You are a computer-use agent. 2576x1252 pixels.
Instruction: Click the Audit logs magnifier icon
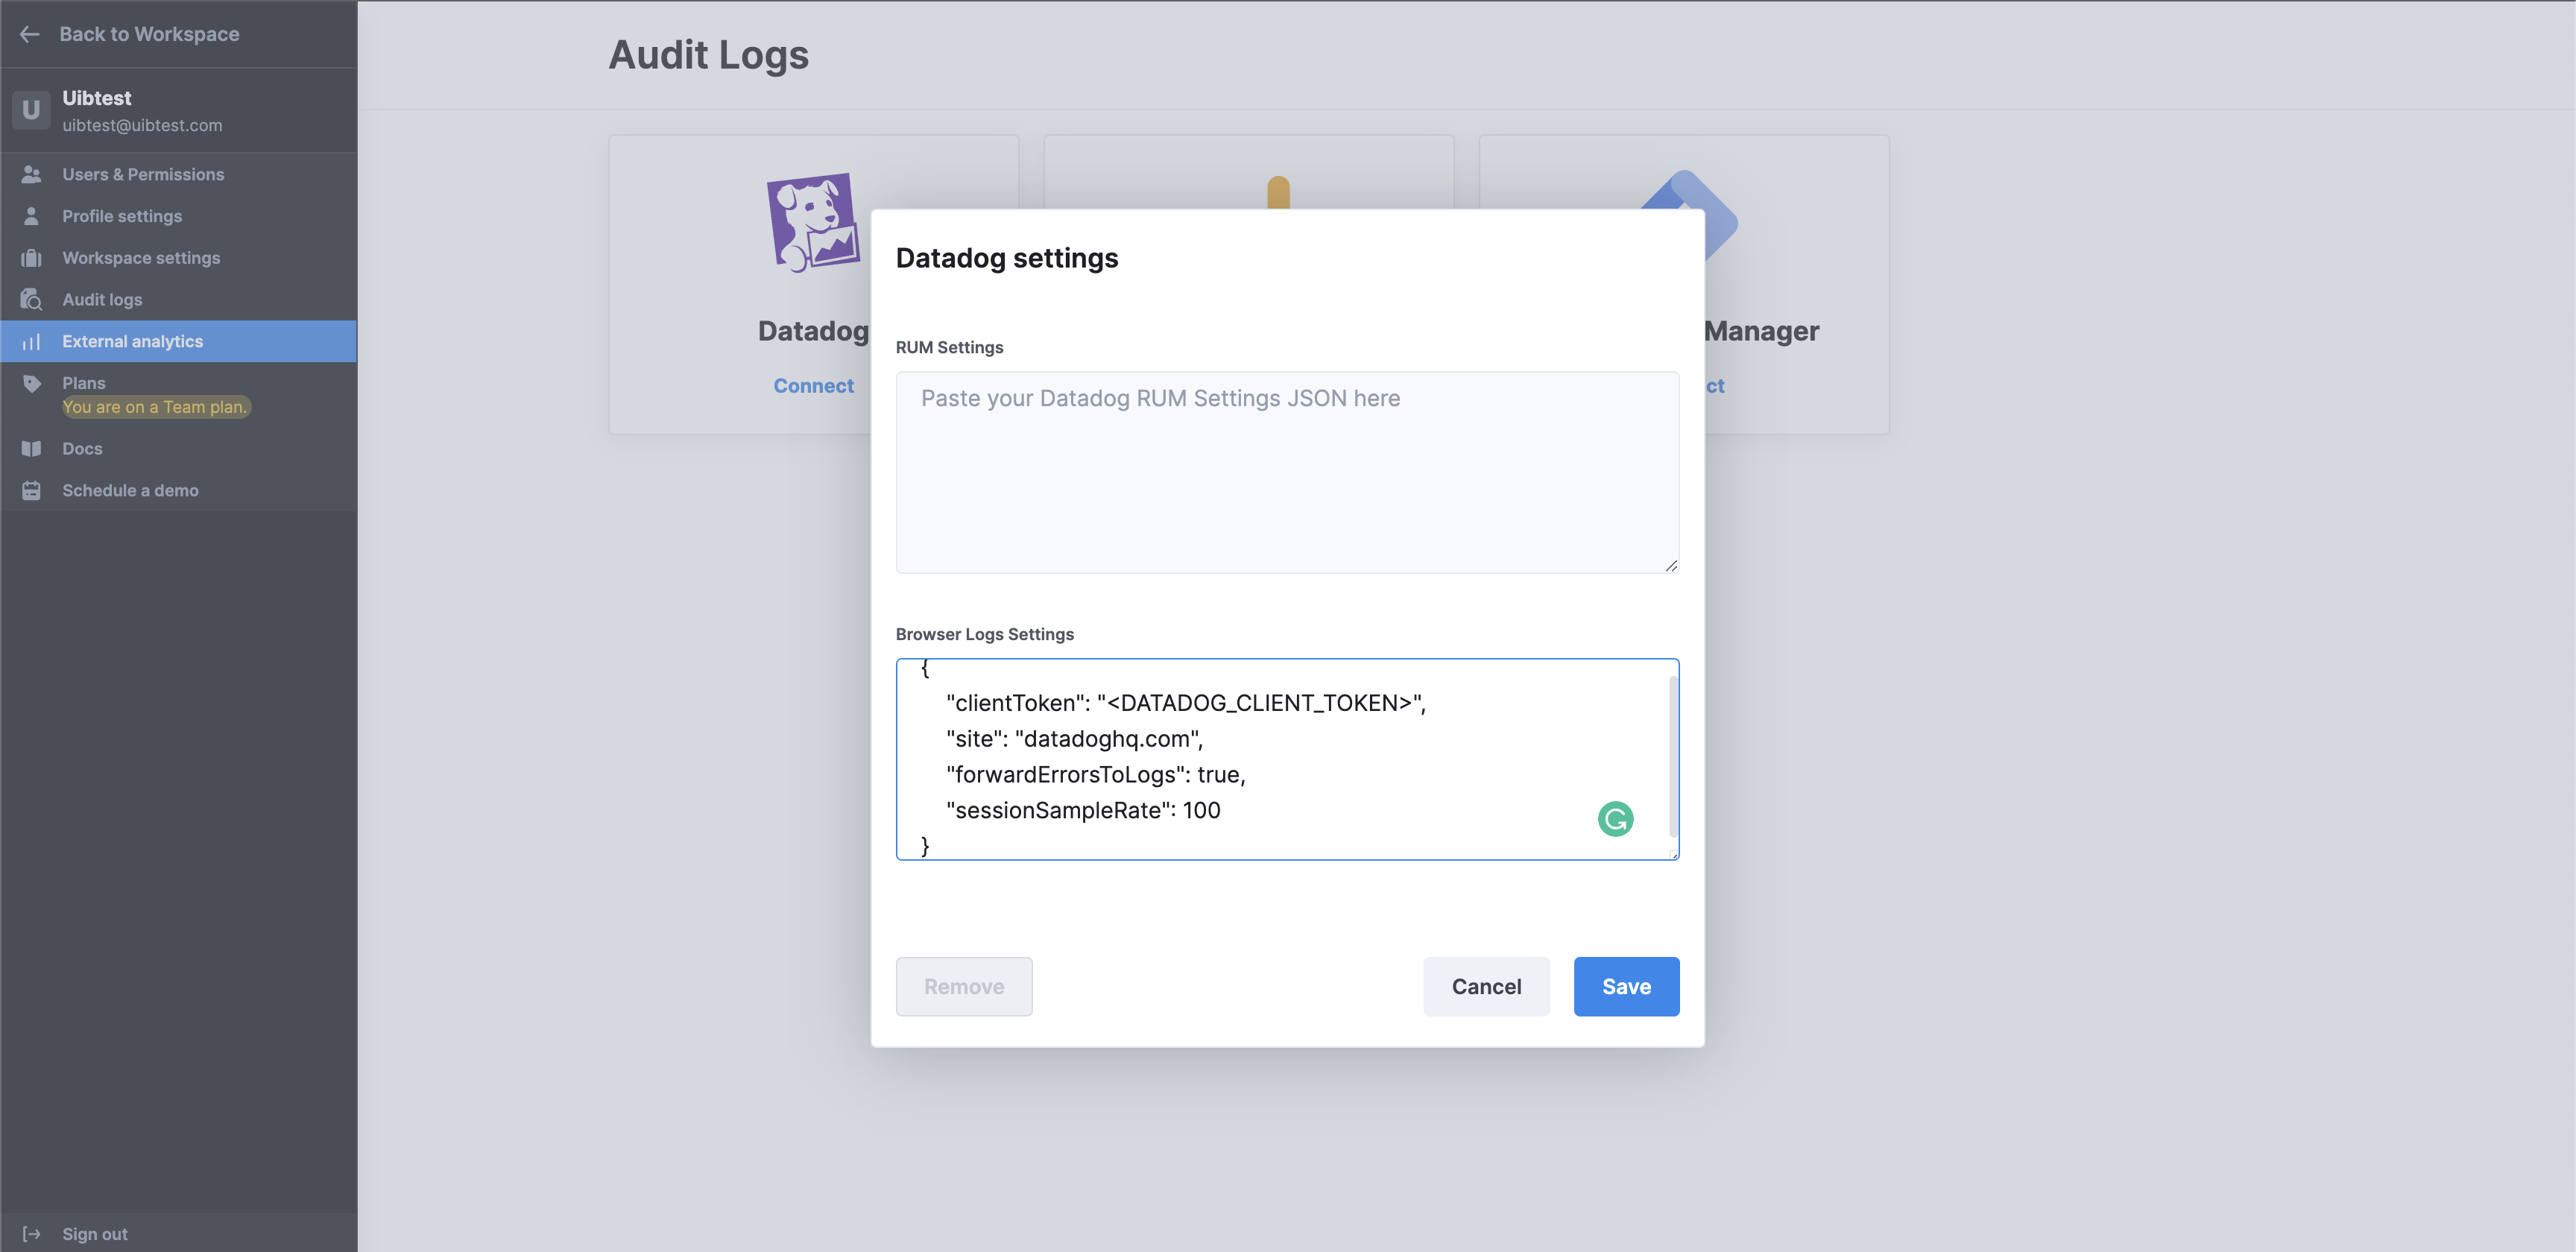pyautogui.click(x=31, y=300)
